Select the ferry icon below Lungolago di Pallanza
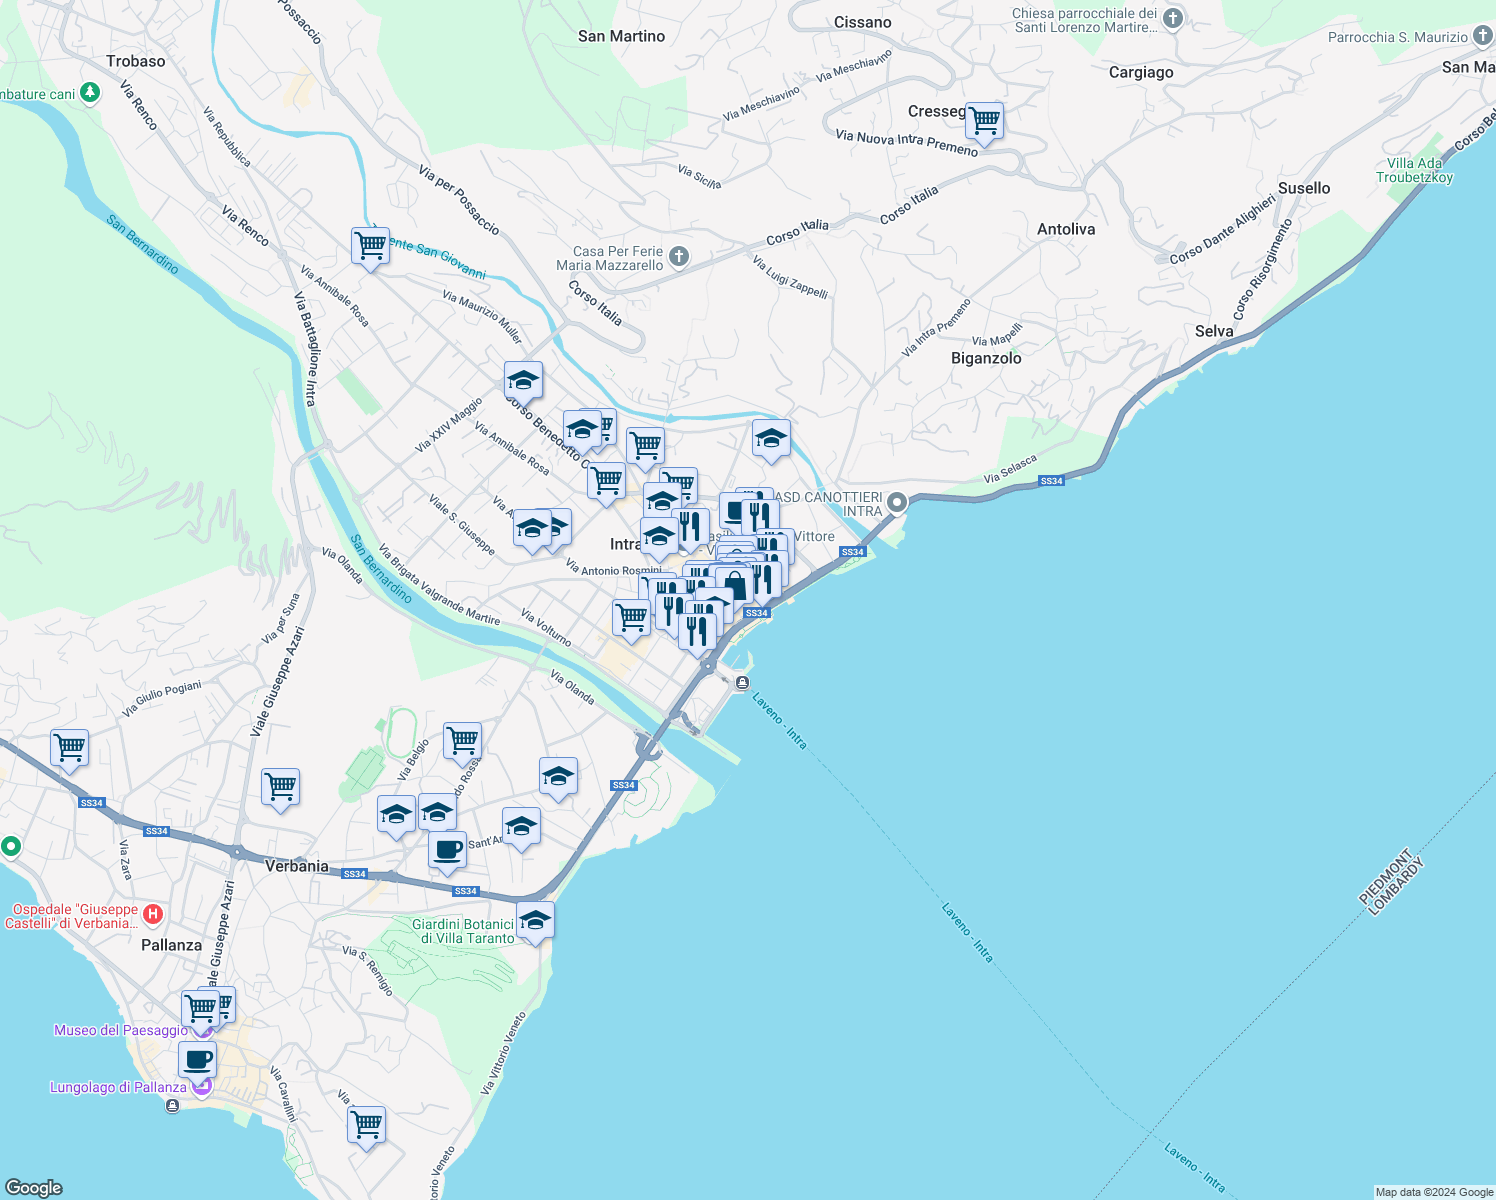1496x1200 pixels. coord(173,1106)
